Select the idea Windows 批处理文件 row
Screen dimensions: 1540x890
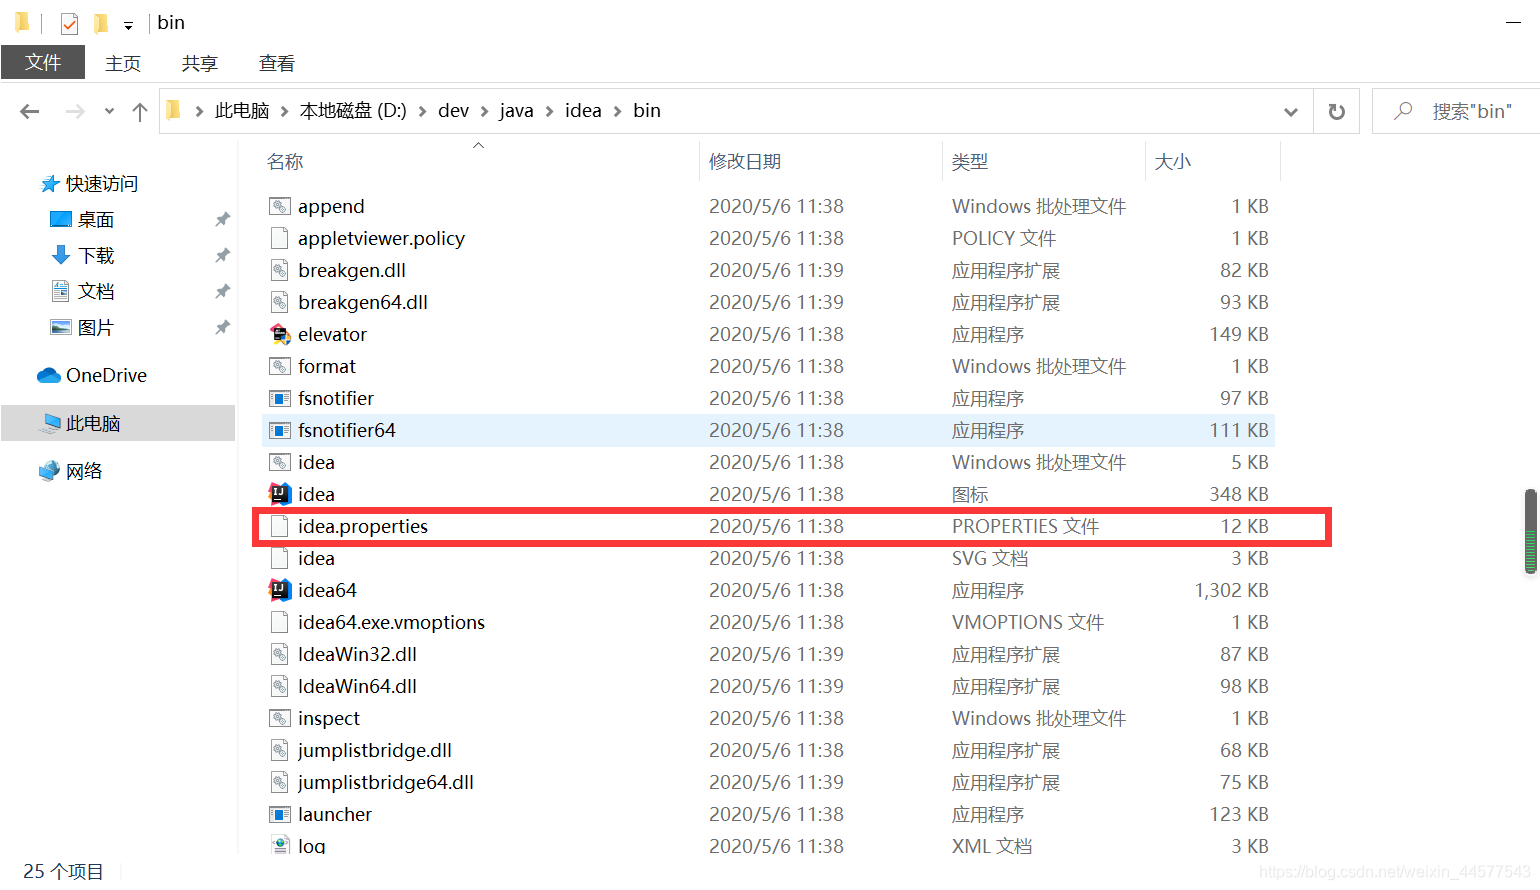(768, 462)
